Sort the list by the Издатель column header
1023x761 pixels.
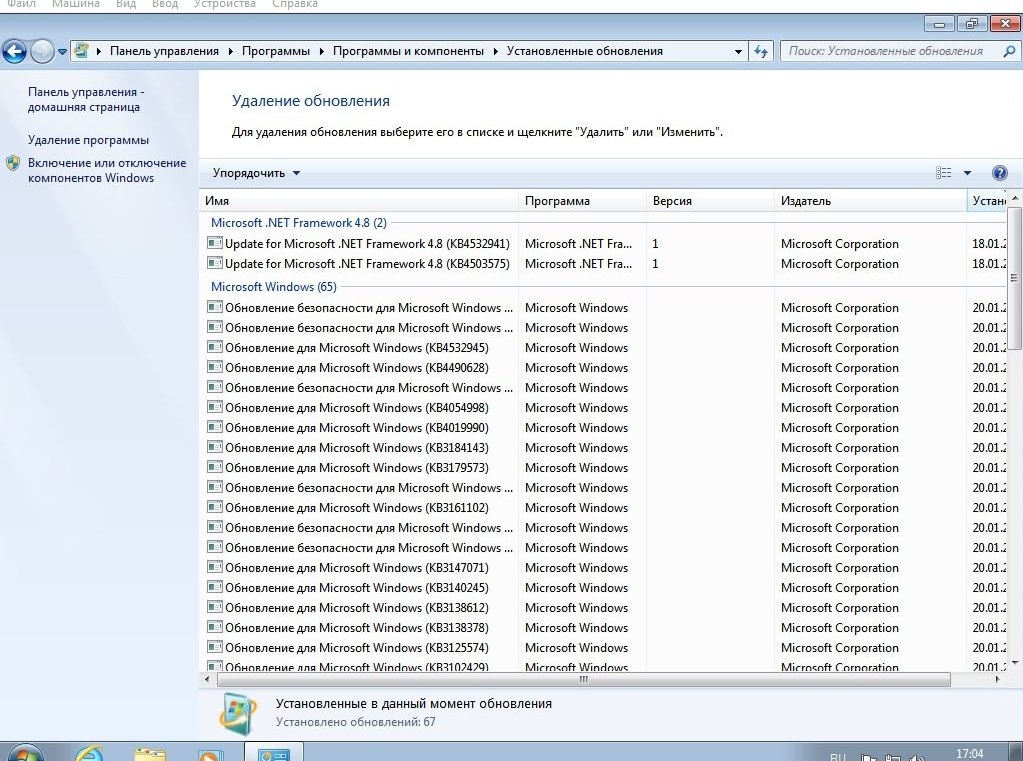coord(870,201)
